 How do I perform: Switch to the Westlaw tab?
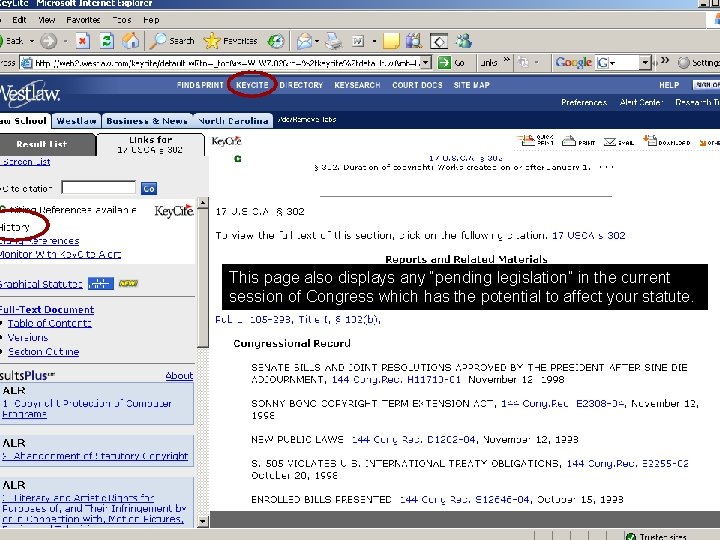76,121
